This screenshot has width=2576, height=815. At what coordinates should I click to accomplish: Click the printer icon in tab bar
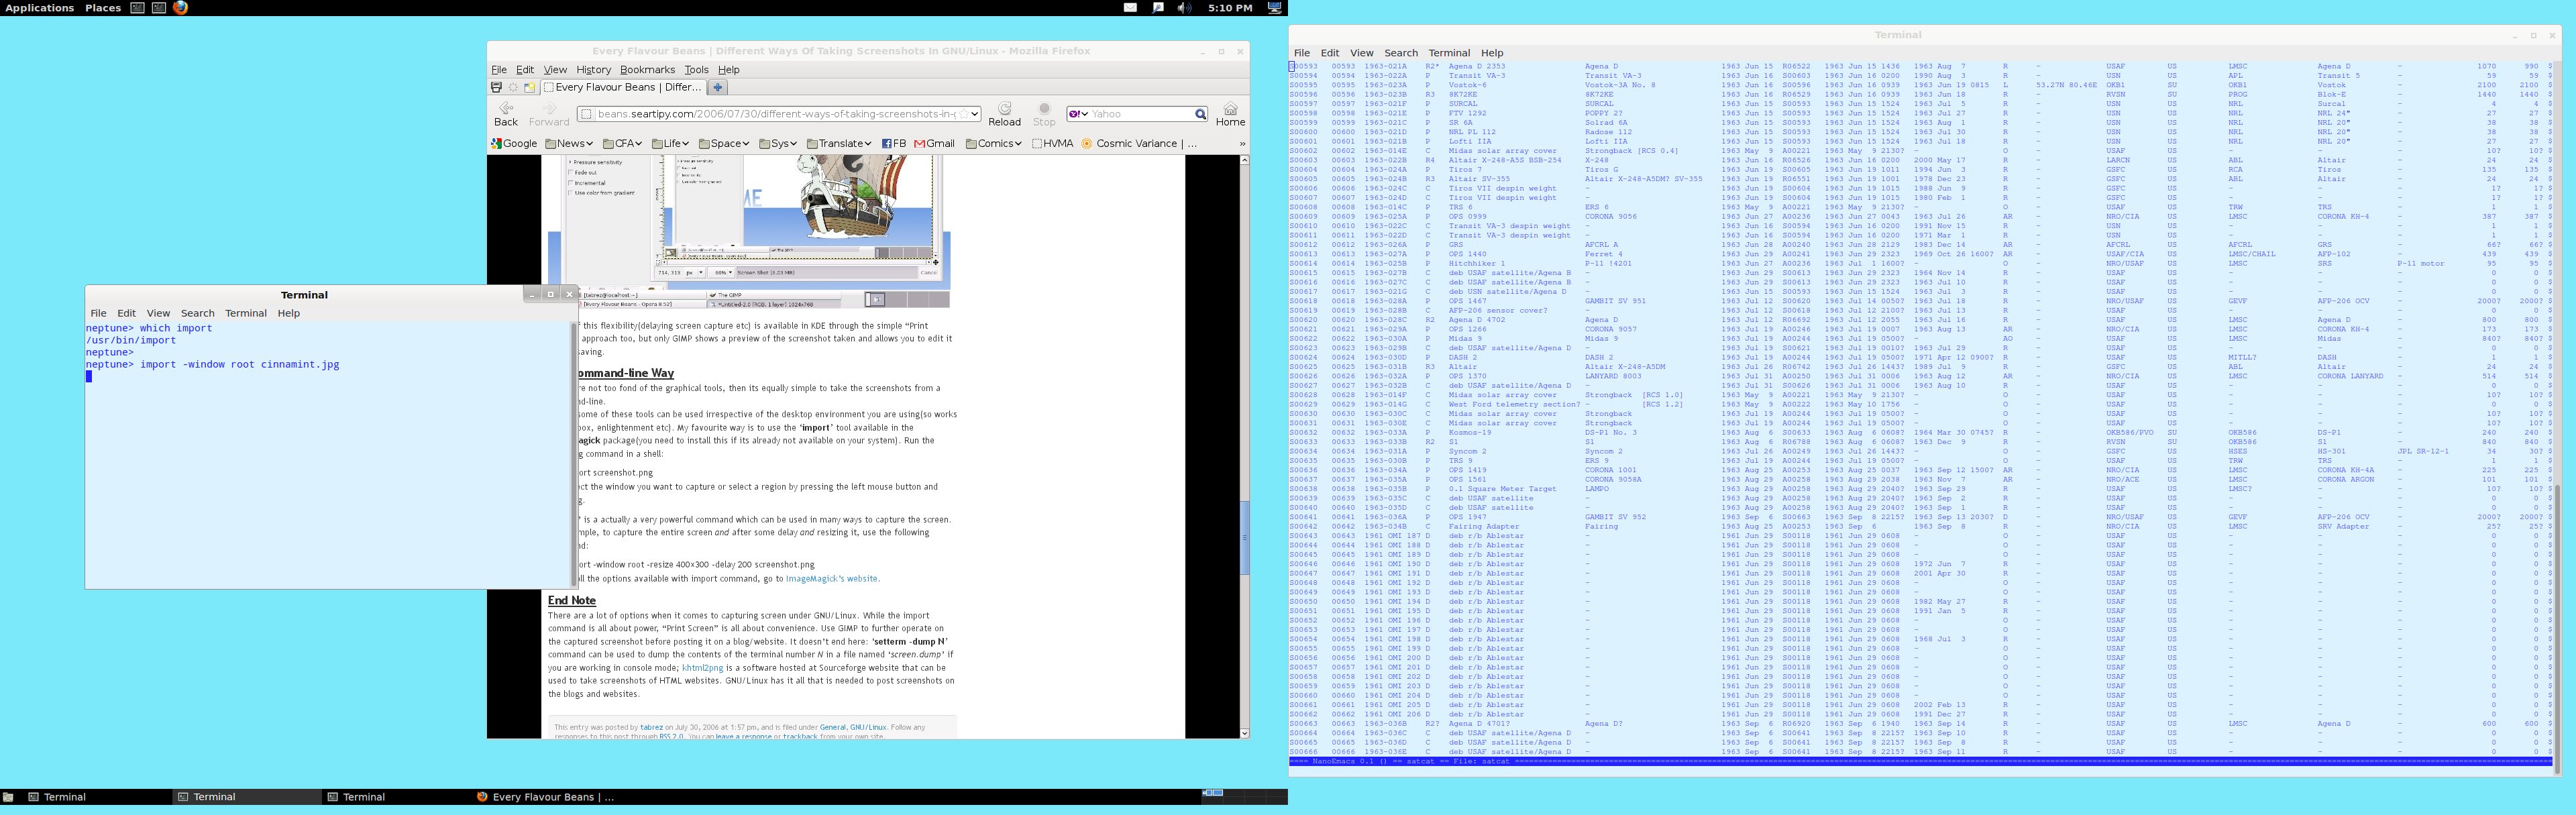[496, 87]
